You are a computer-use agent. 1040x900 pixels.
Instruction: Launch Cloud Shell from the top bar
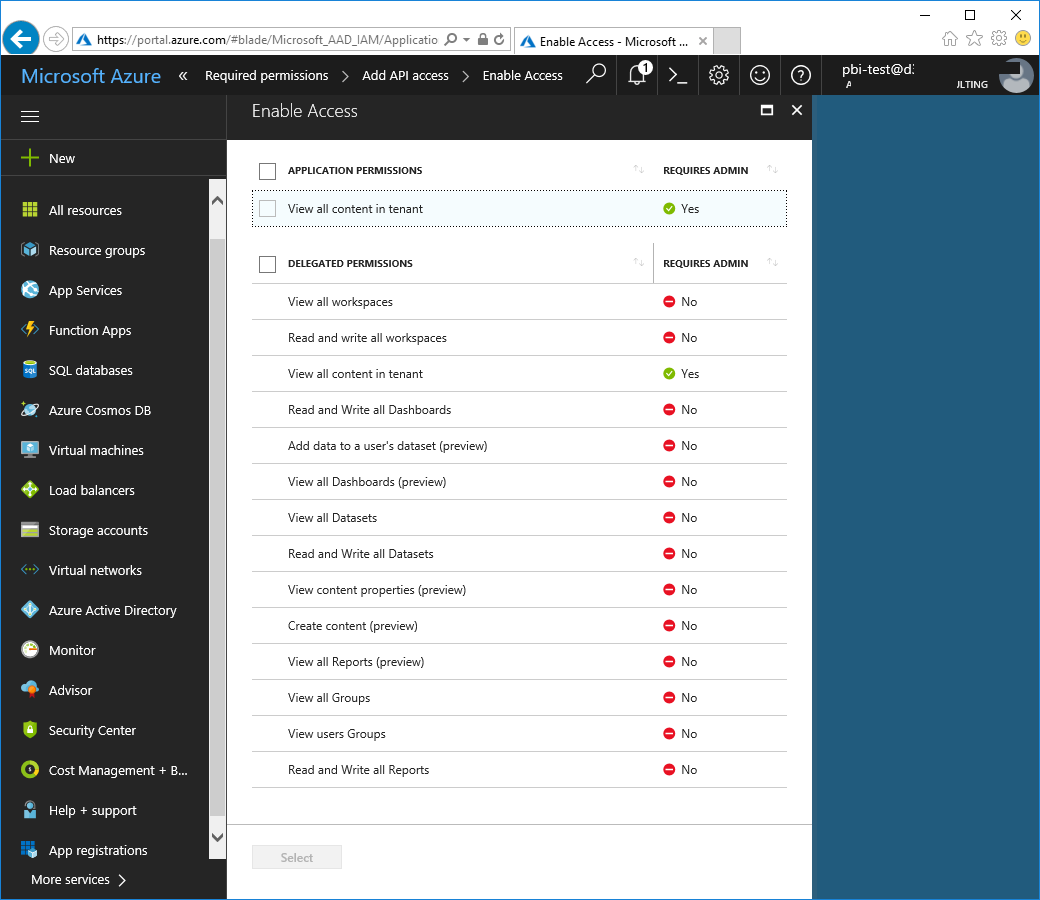(678, 75)
